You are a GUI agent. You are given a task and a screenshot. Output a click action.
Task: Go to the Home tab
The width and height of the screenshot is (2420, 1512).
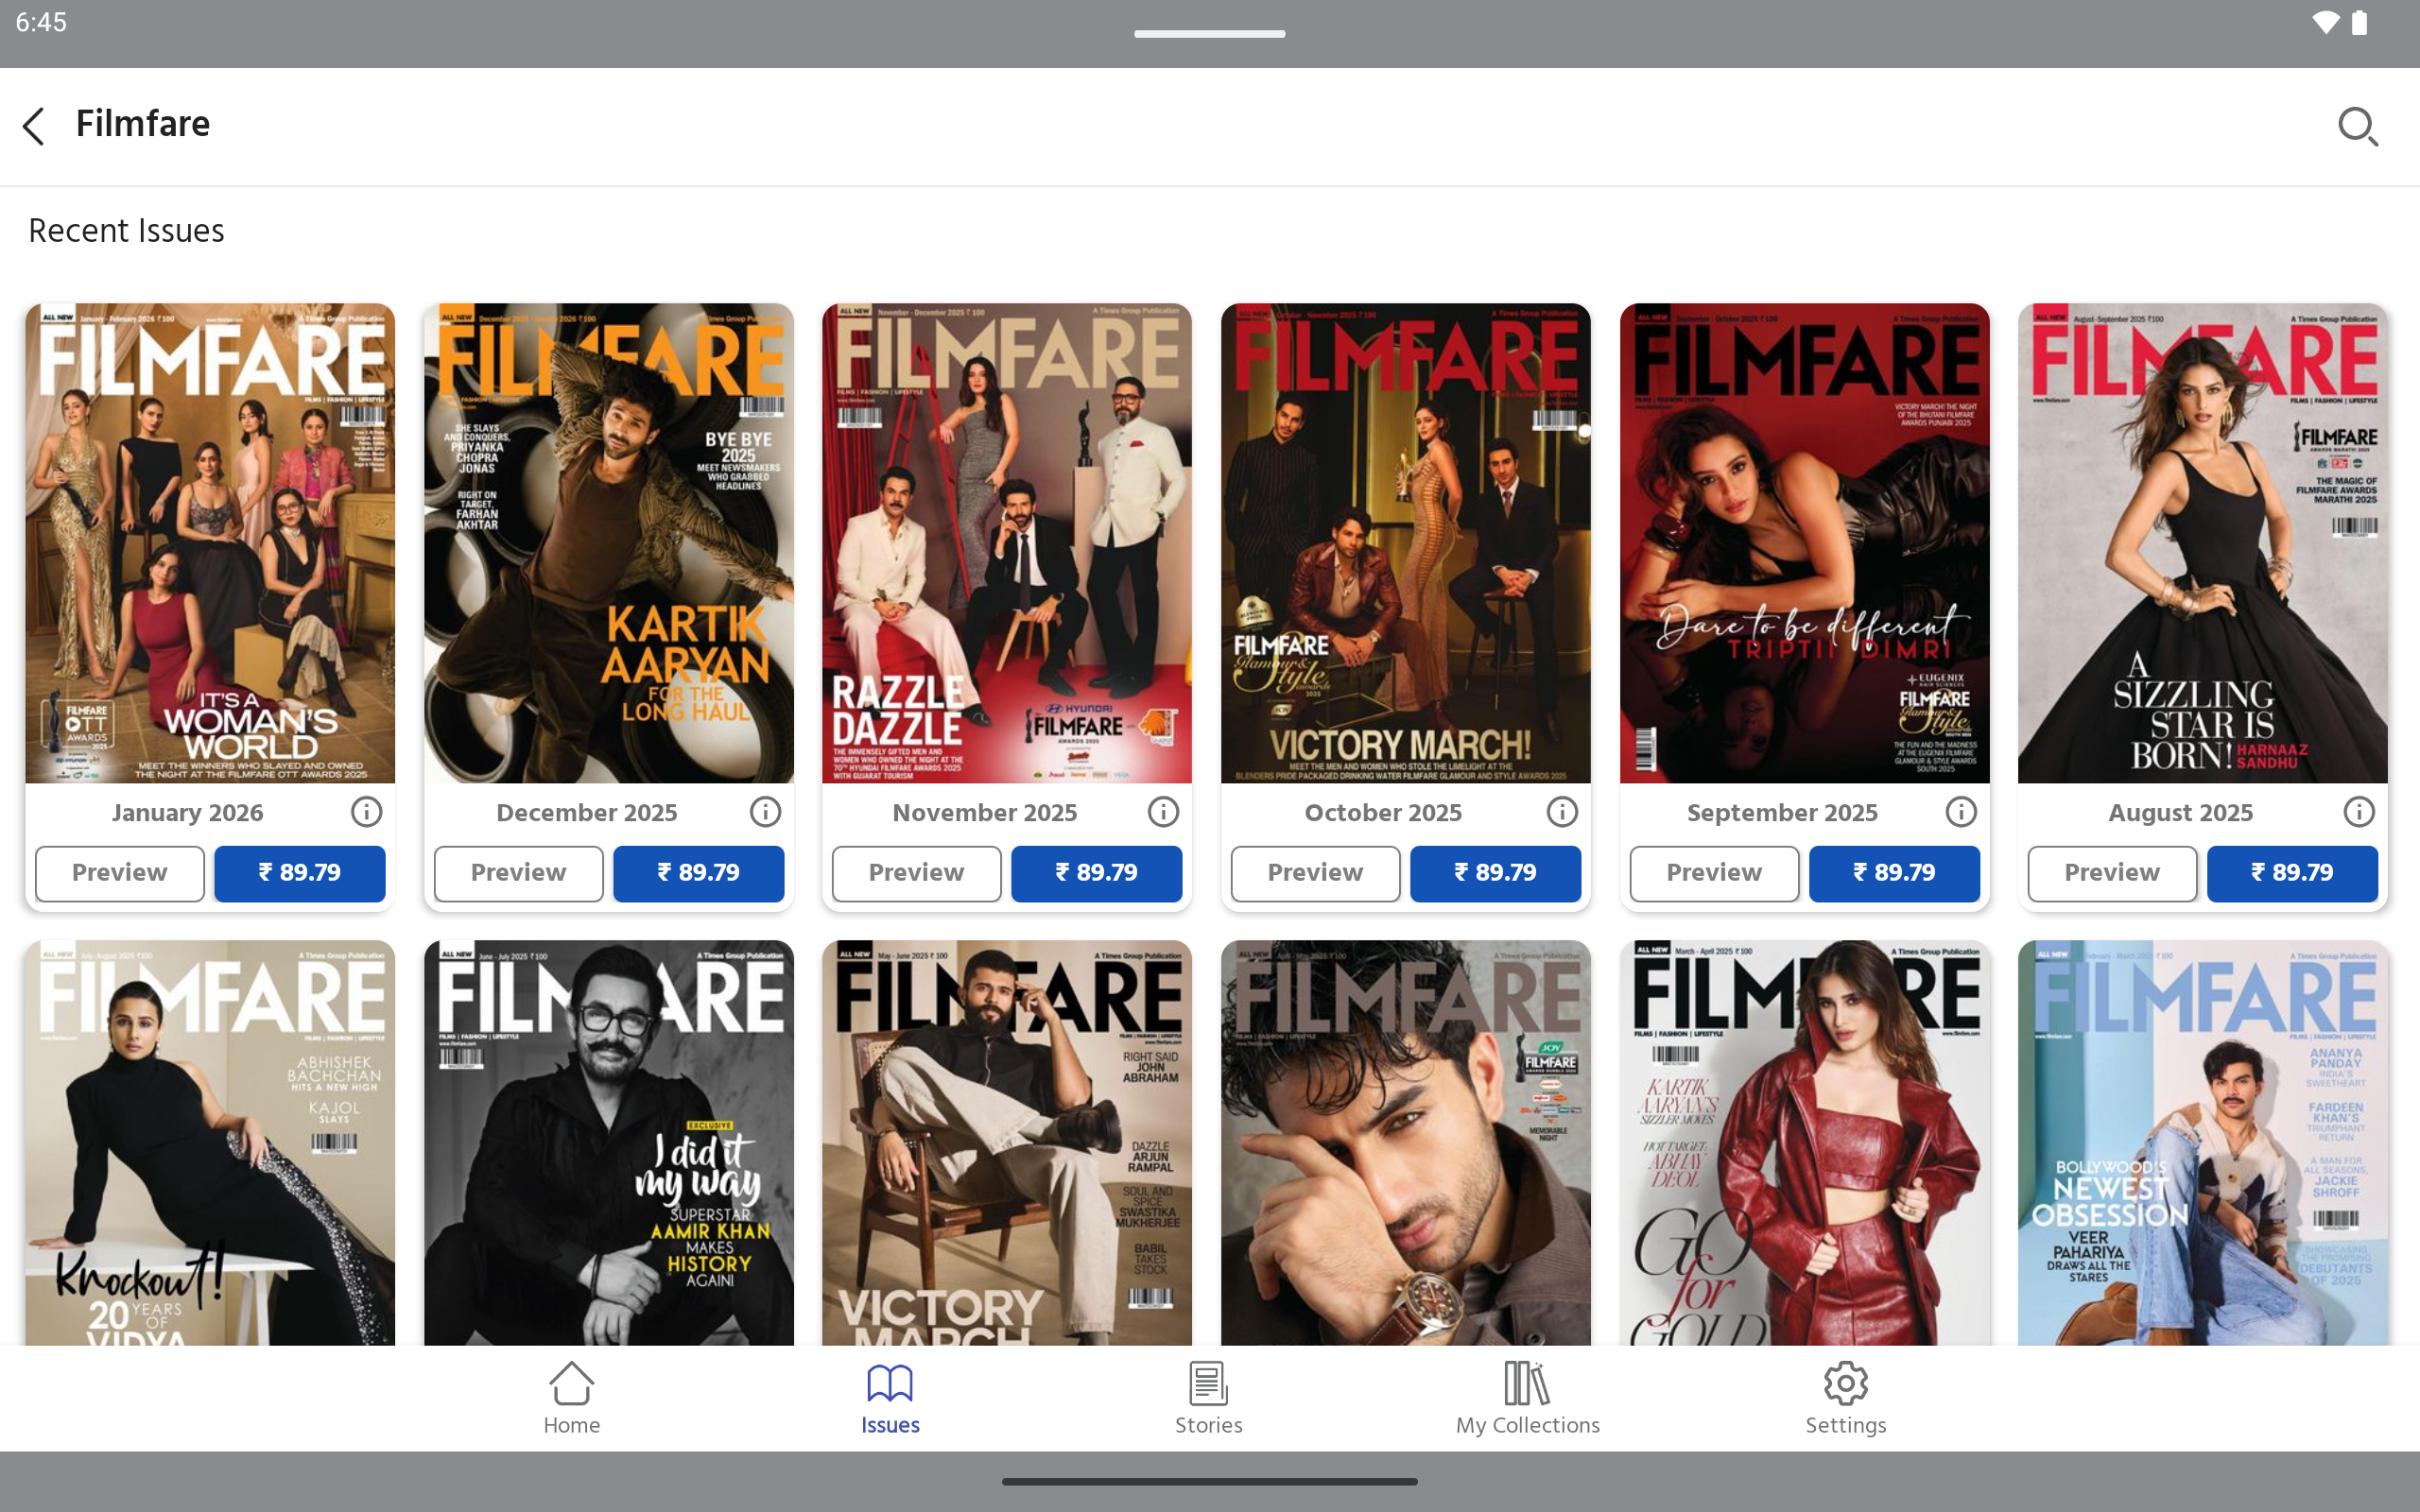pyautogui.click(x=571, y=1397)
